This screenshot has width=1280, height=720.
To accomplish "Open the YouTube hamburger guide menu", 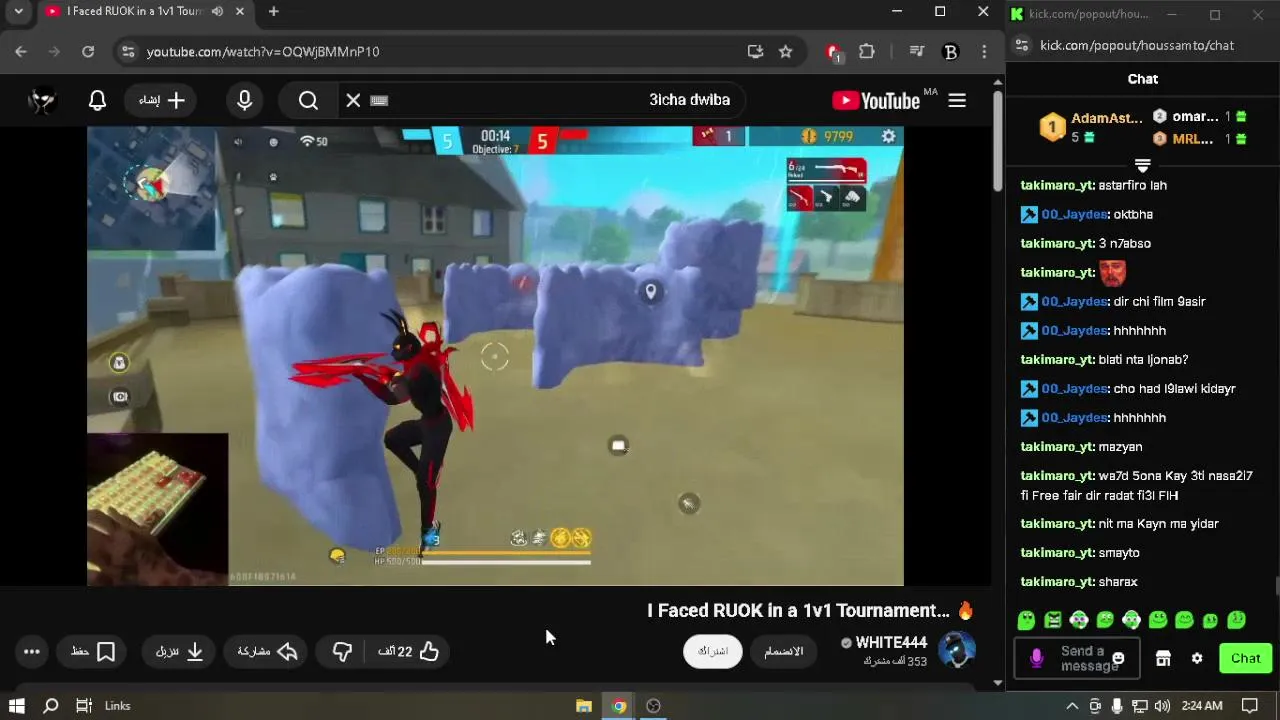I will pyautogui.click(x=957, y=100).
